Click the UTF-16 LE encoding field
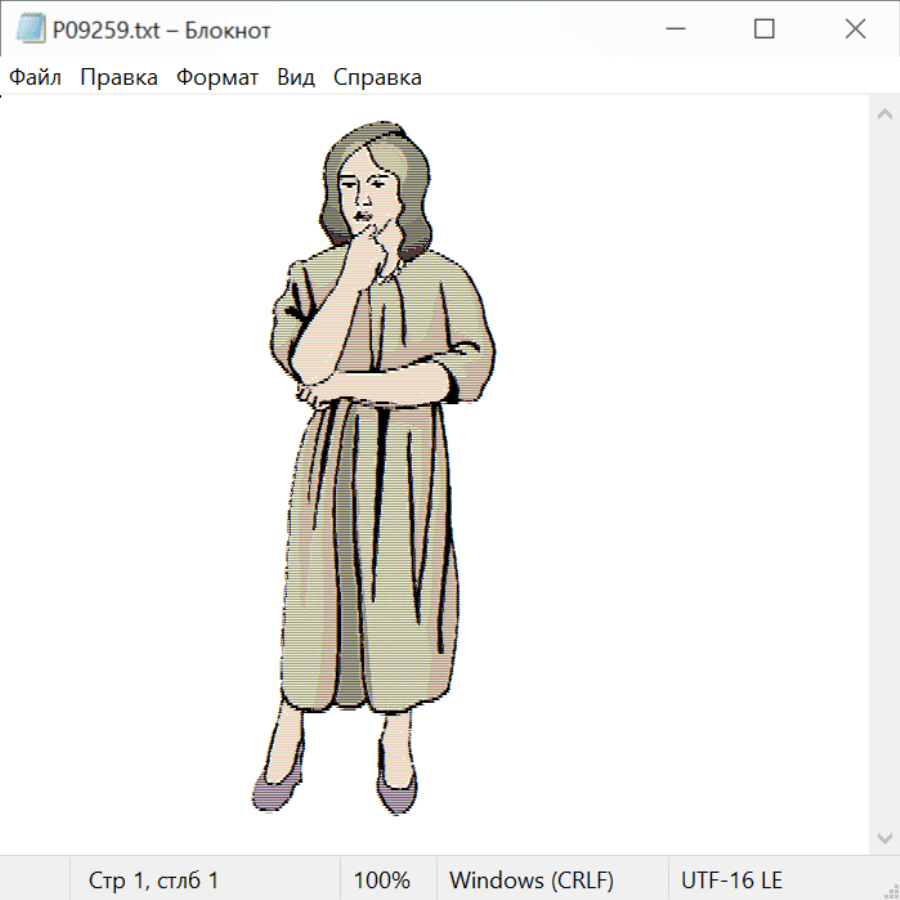 pos(732,881)
